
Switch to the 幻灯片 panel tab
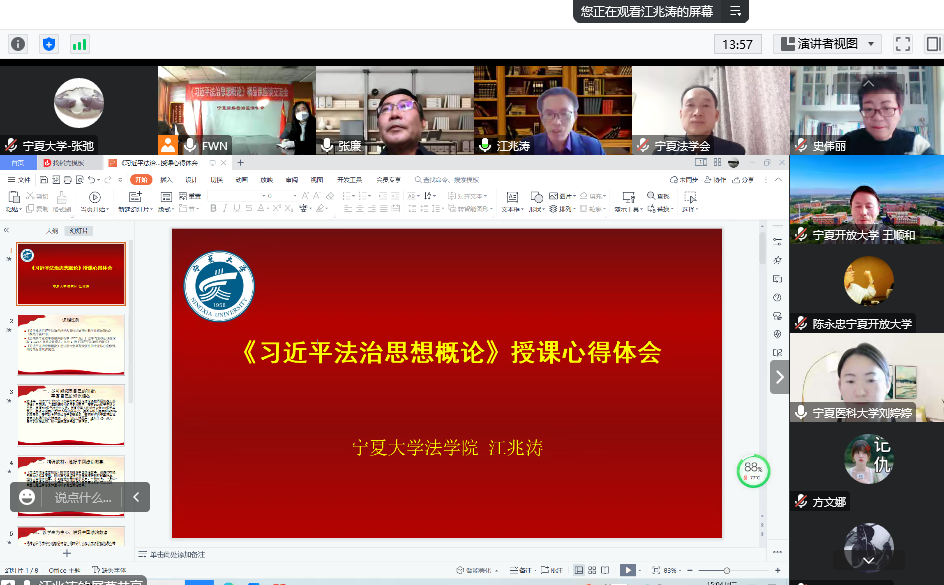tap(77, 230)
